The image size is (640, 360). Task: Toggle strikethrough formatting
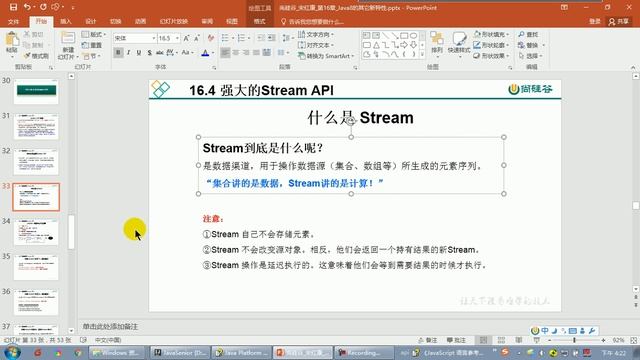pos(160,53)
